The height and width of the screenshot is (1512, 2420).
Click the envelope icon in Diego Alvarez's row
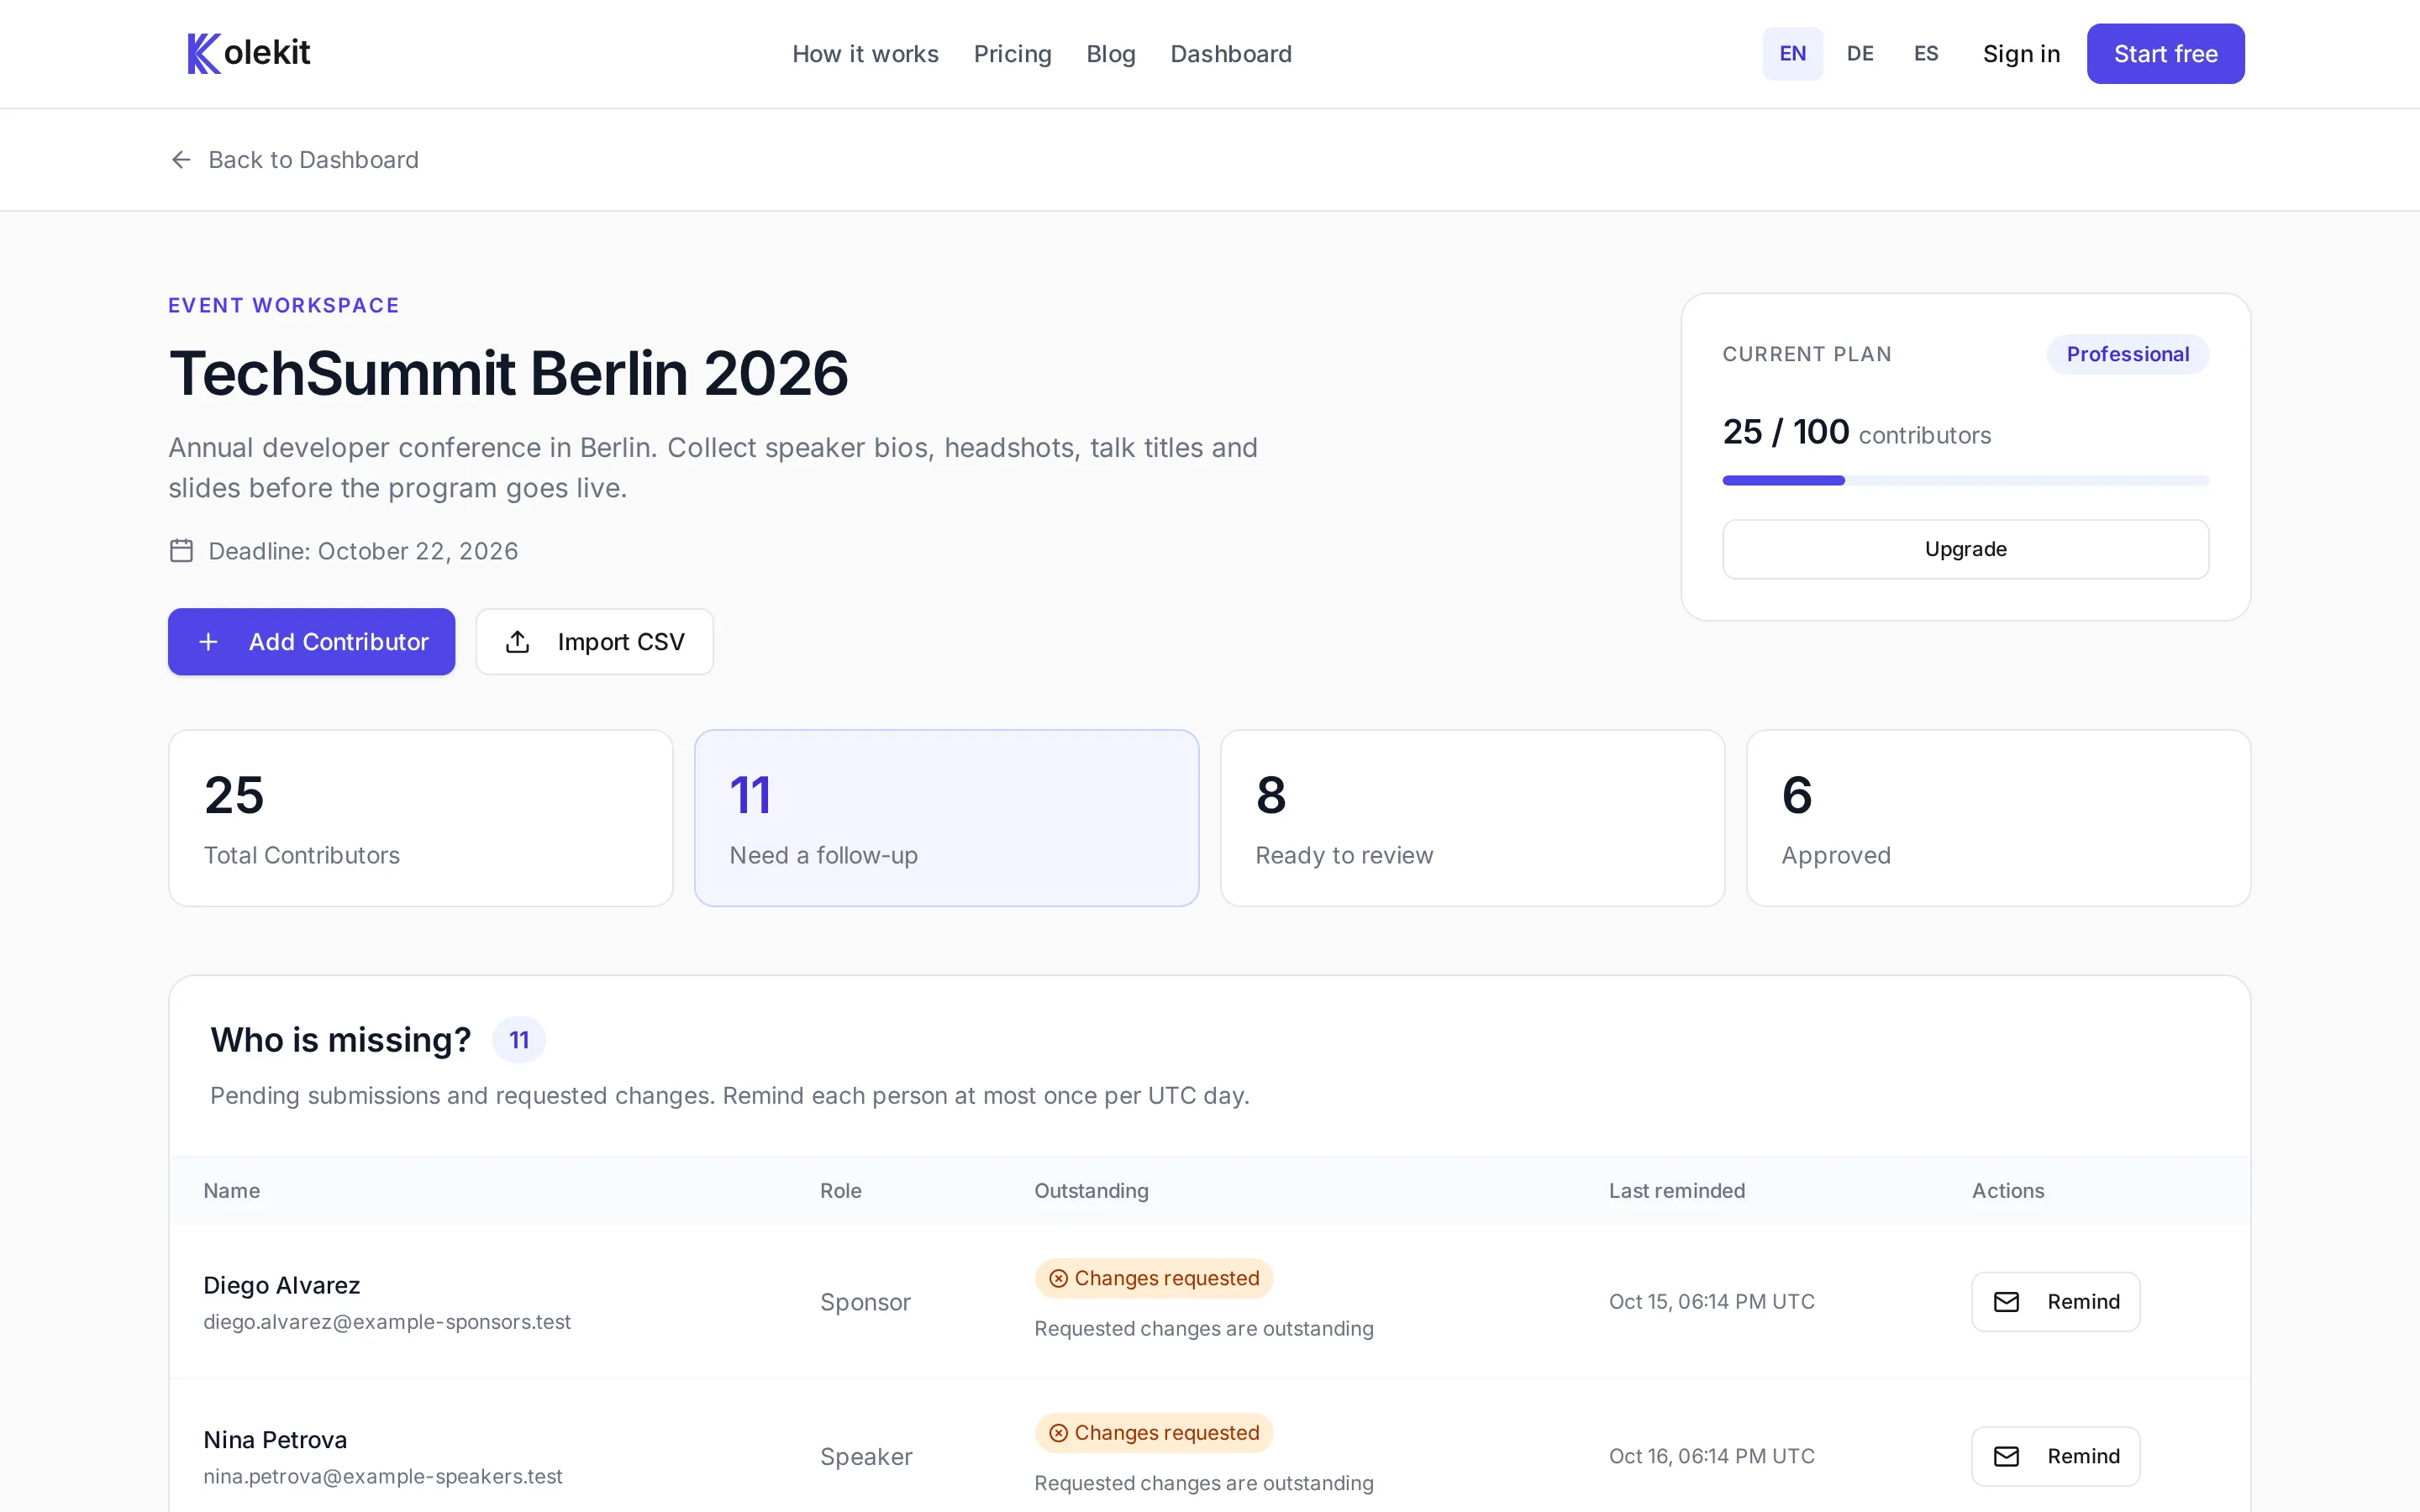point(2006,1302)
